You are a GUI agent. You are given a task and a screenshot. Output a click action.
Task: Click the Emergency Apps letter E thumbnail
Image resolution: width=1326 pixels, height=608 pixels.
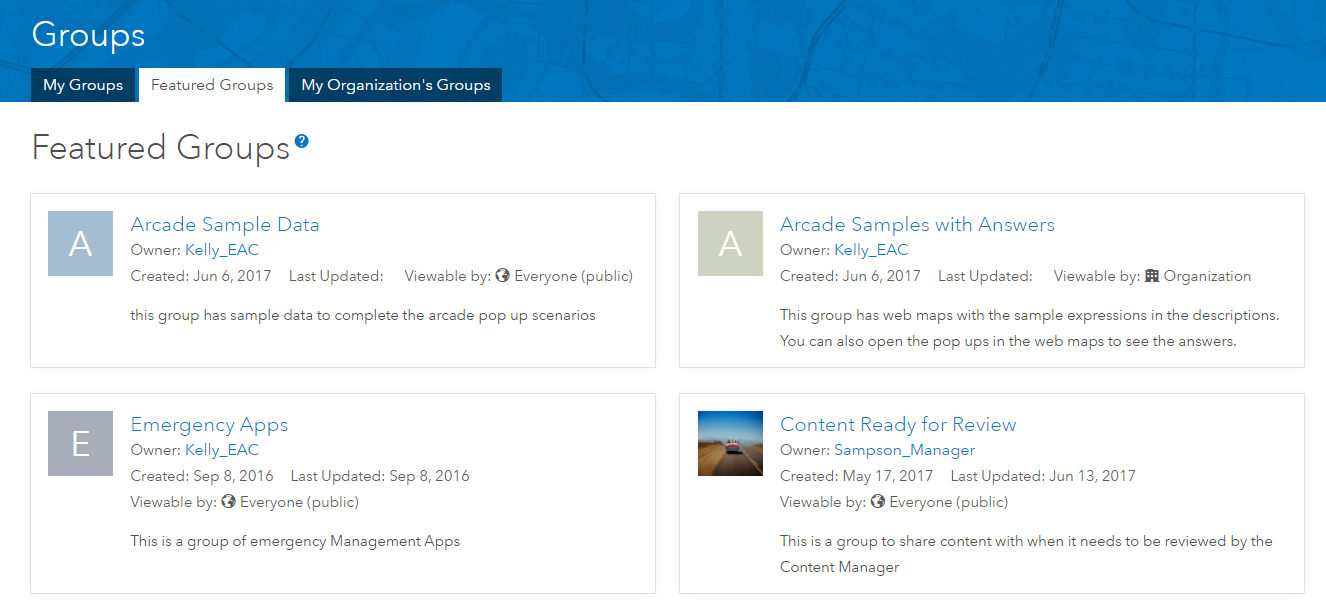pos(80,443)
